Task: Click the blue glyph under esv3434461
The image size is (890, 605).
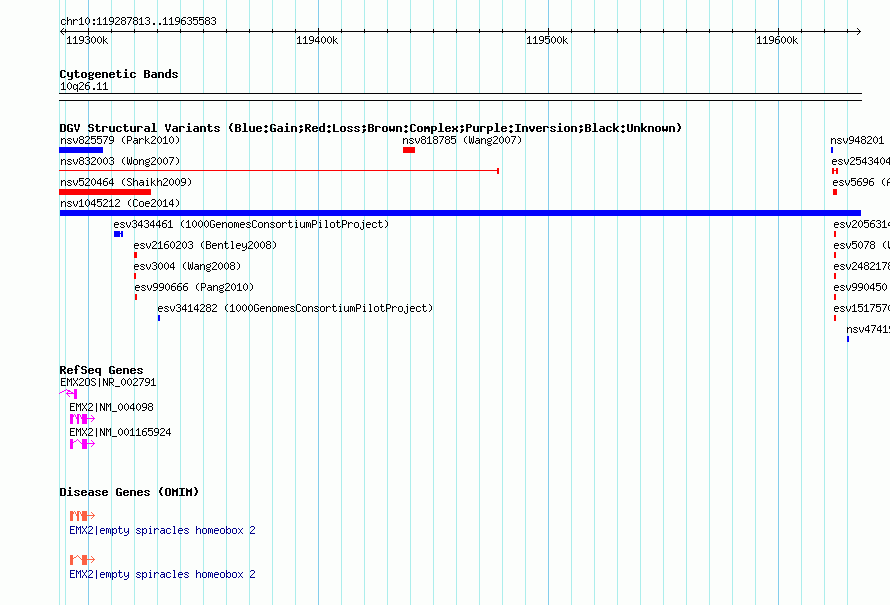Action: [119, 234]
